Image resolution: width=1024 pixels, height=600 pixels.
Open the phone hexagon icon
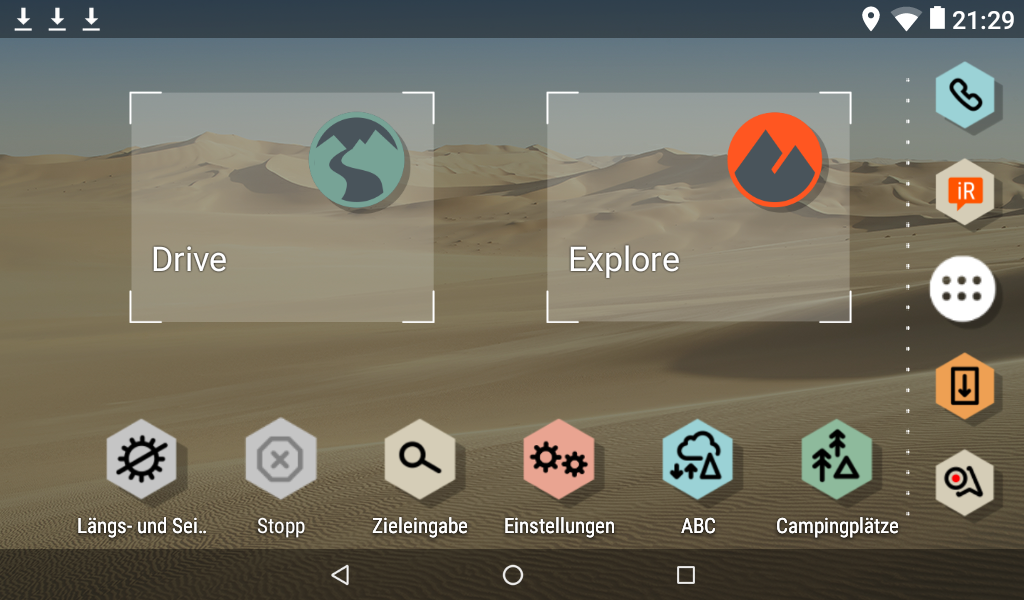965,95
